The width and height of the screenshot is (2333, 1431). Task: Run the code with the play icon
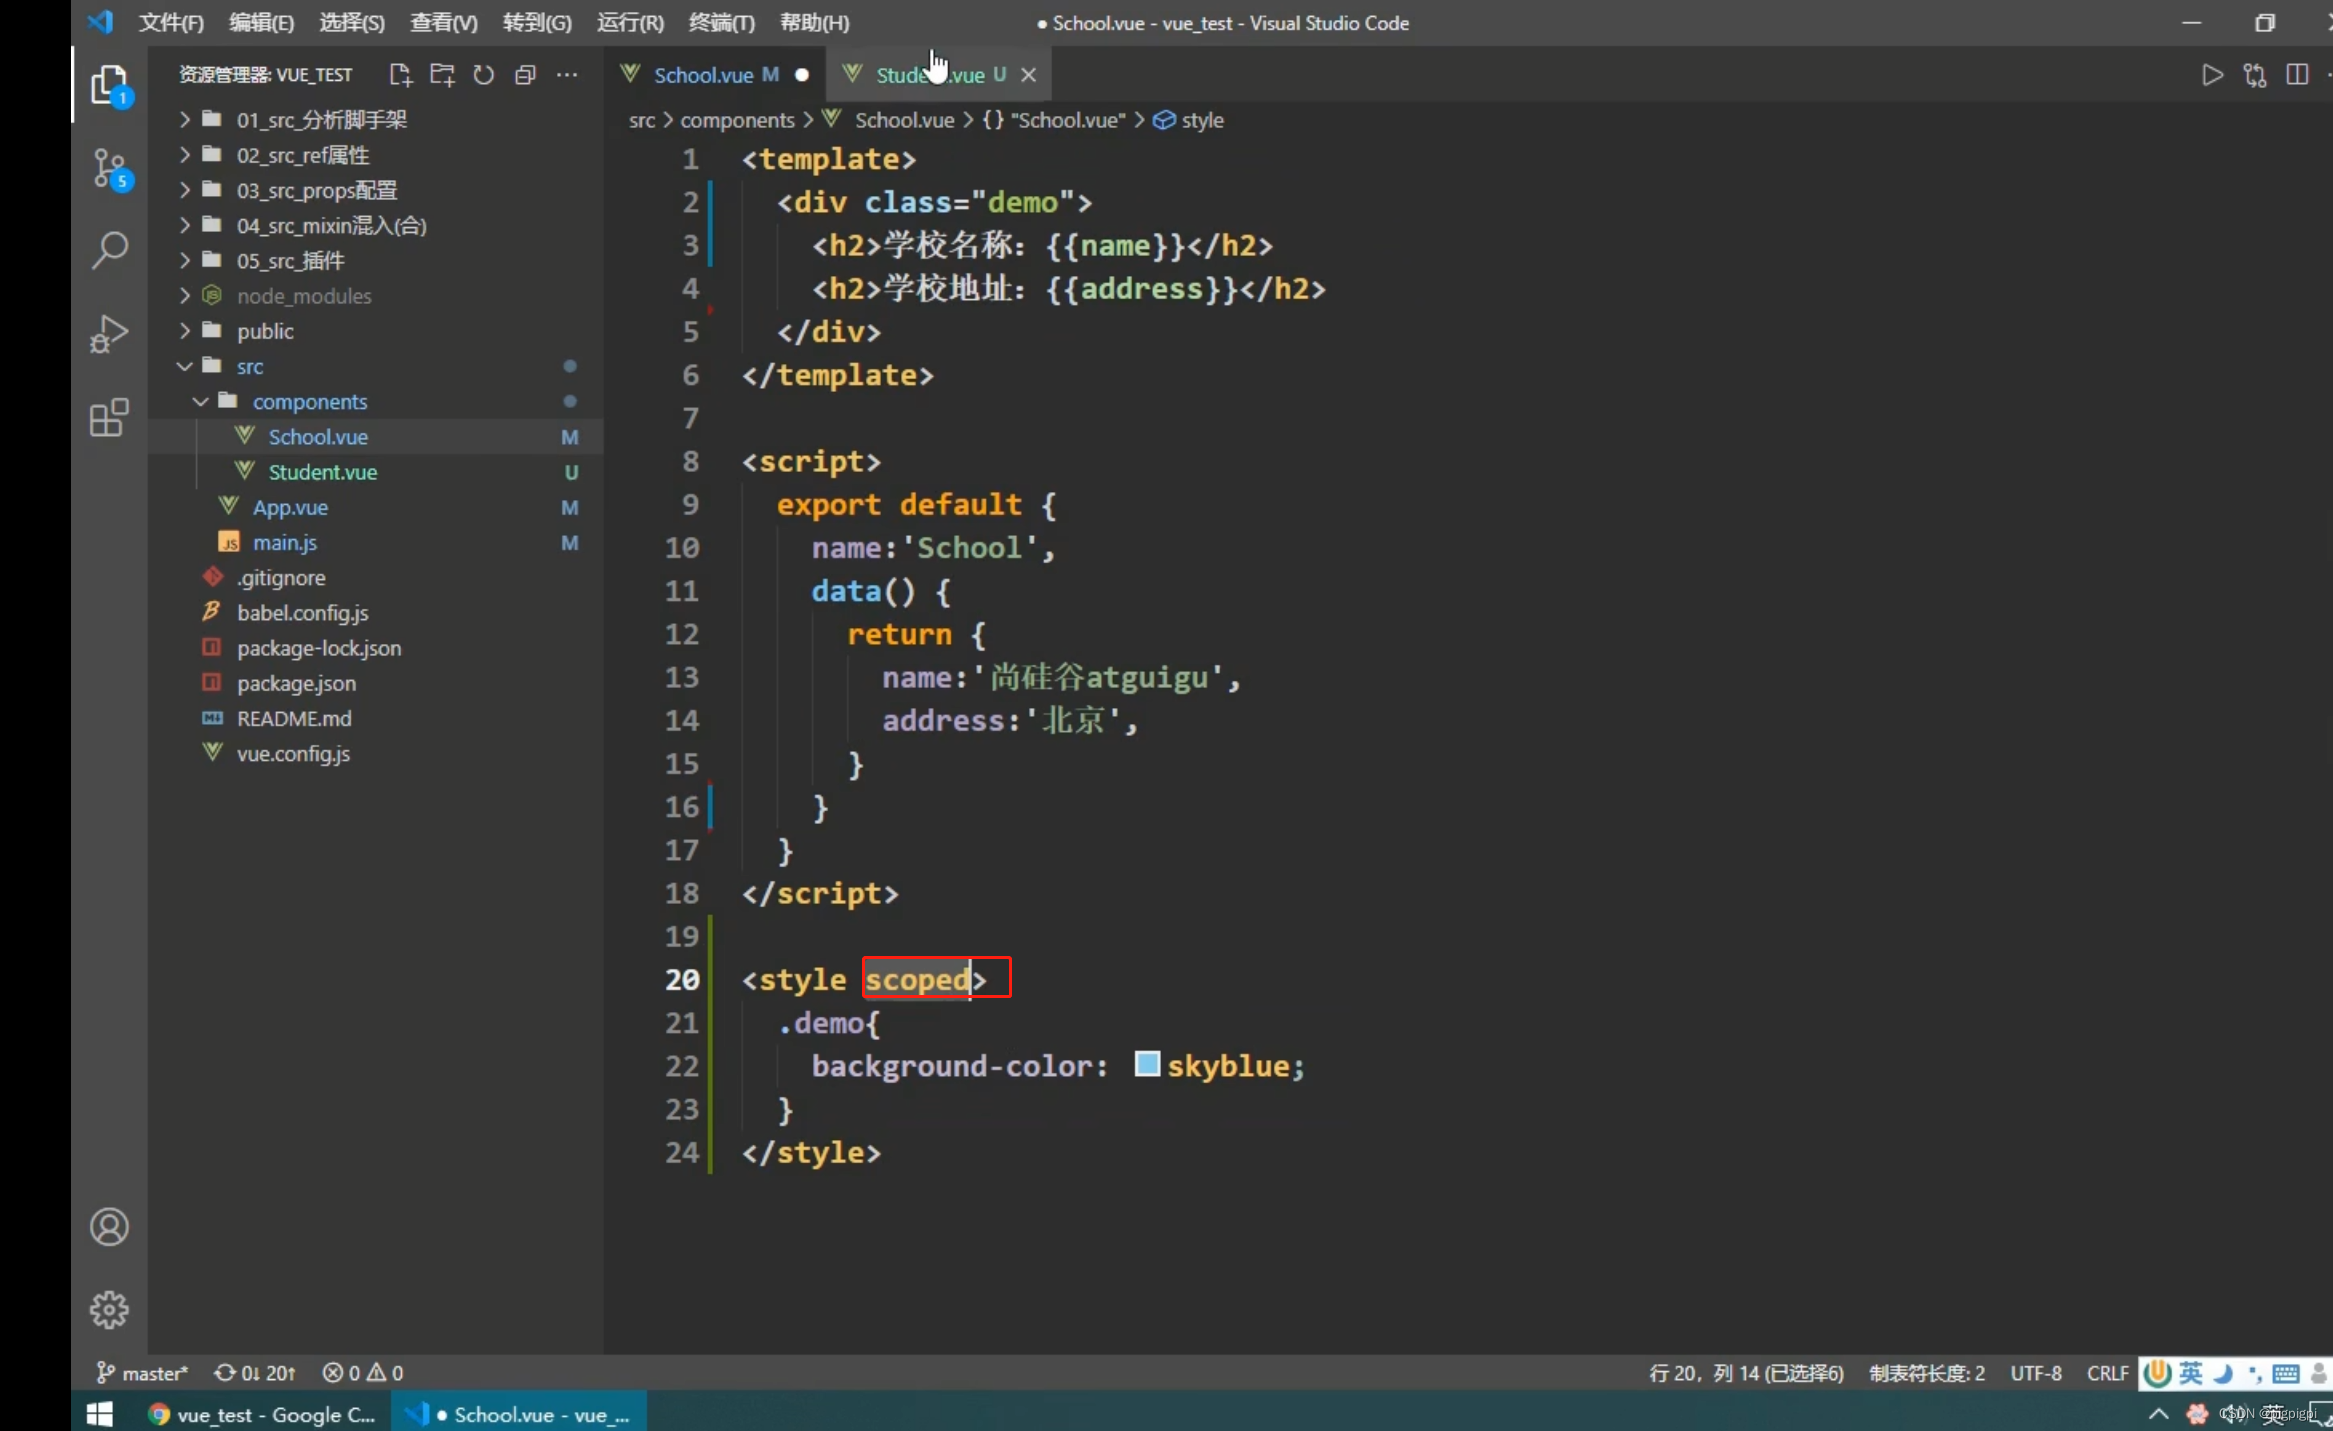click(2212, 75)
